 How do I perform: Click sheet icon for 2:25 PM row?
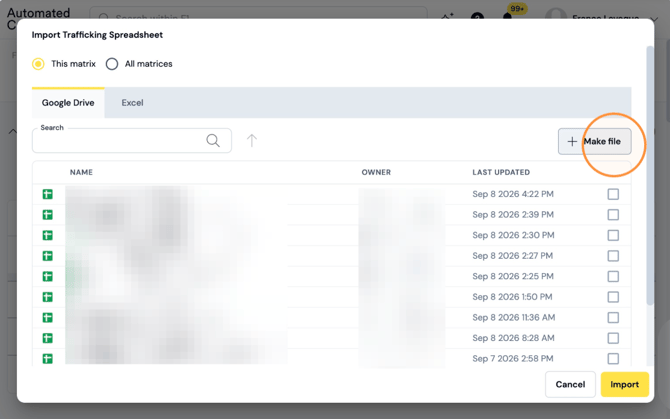click(x=47, y=276)
